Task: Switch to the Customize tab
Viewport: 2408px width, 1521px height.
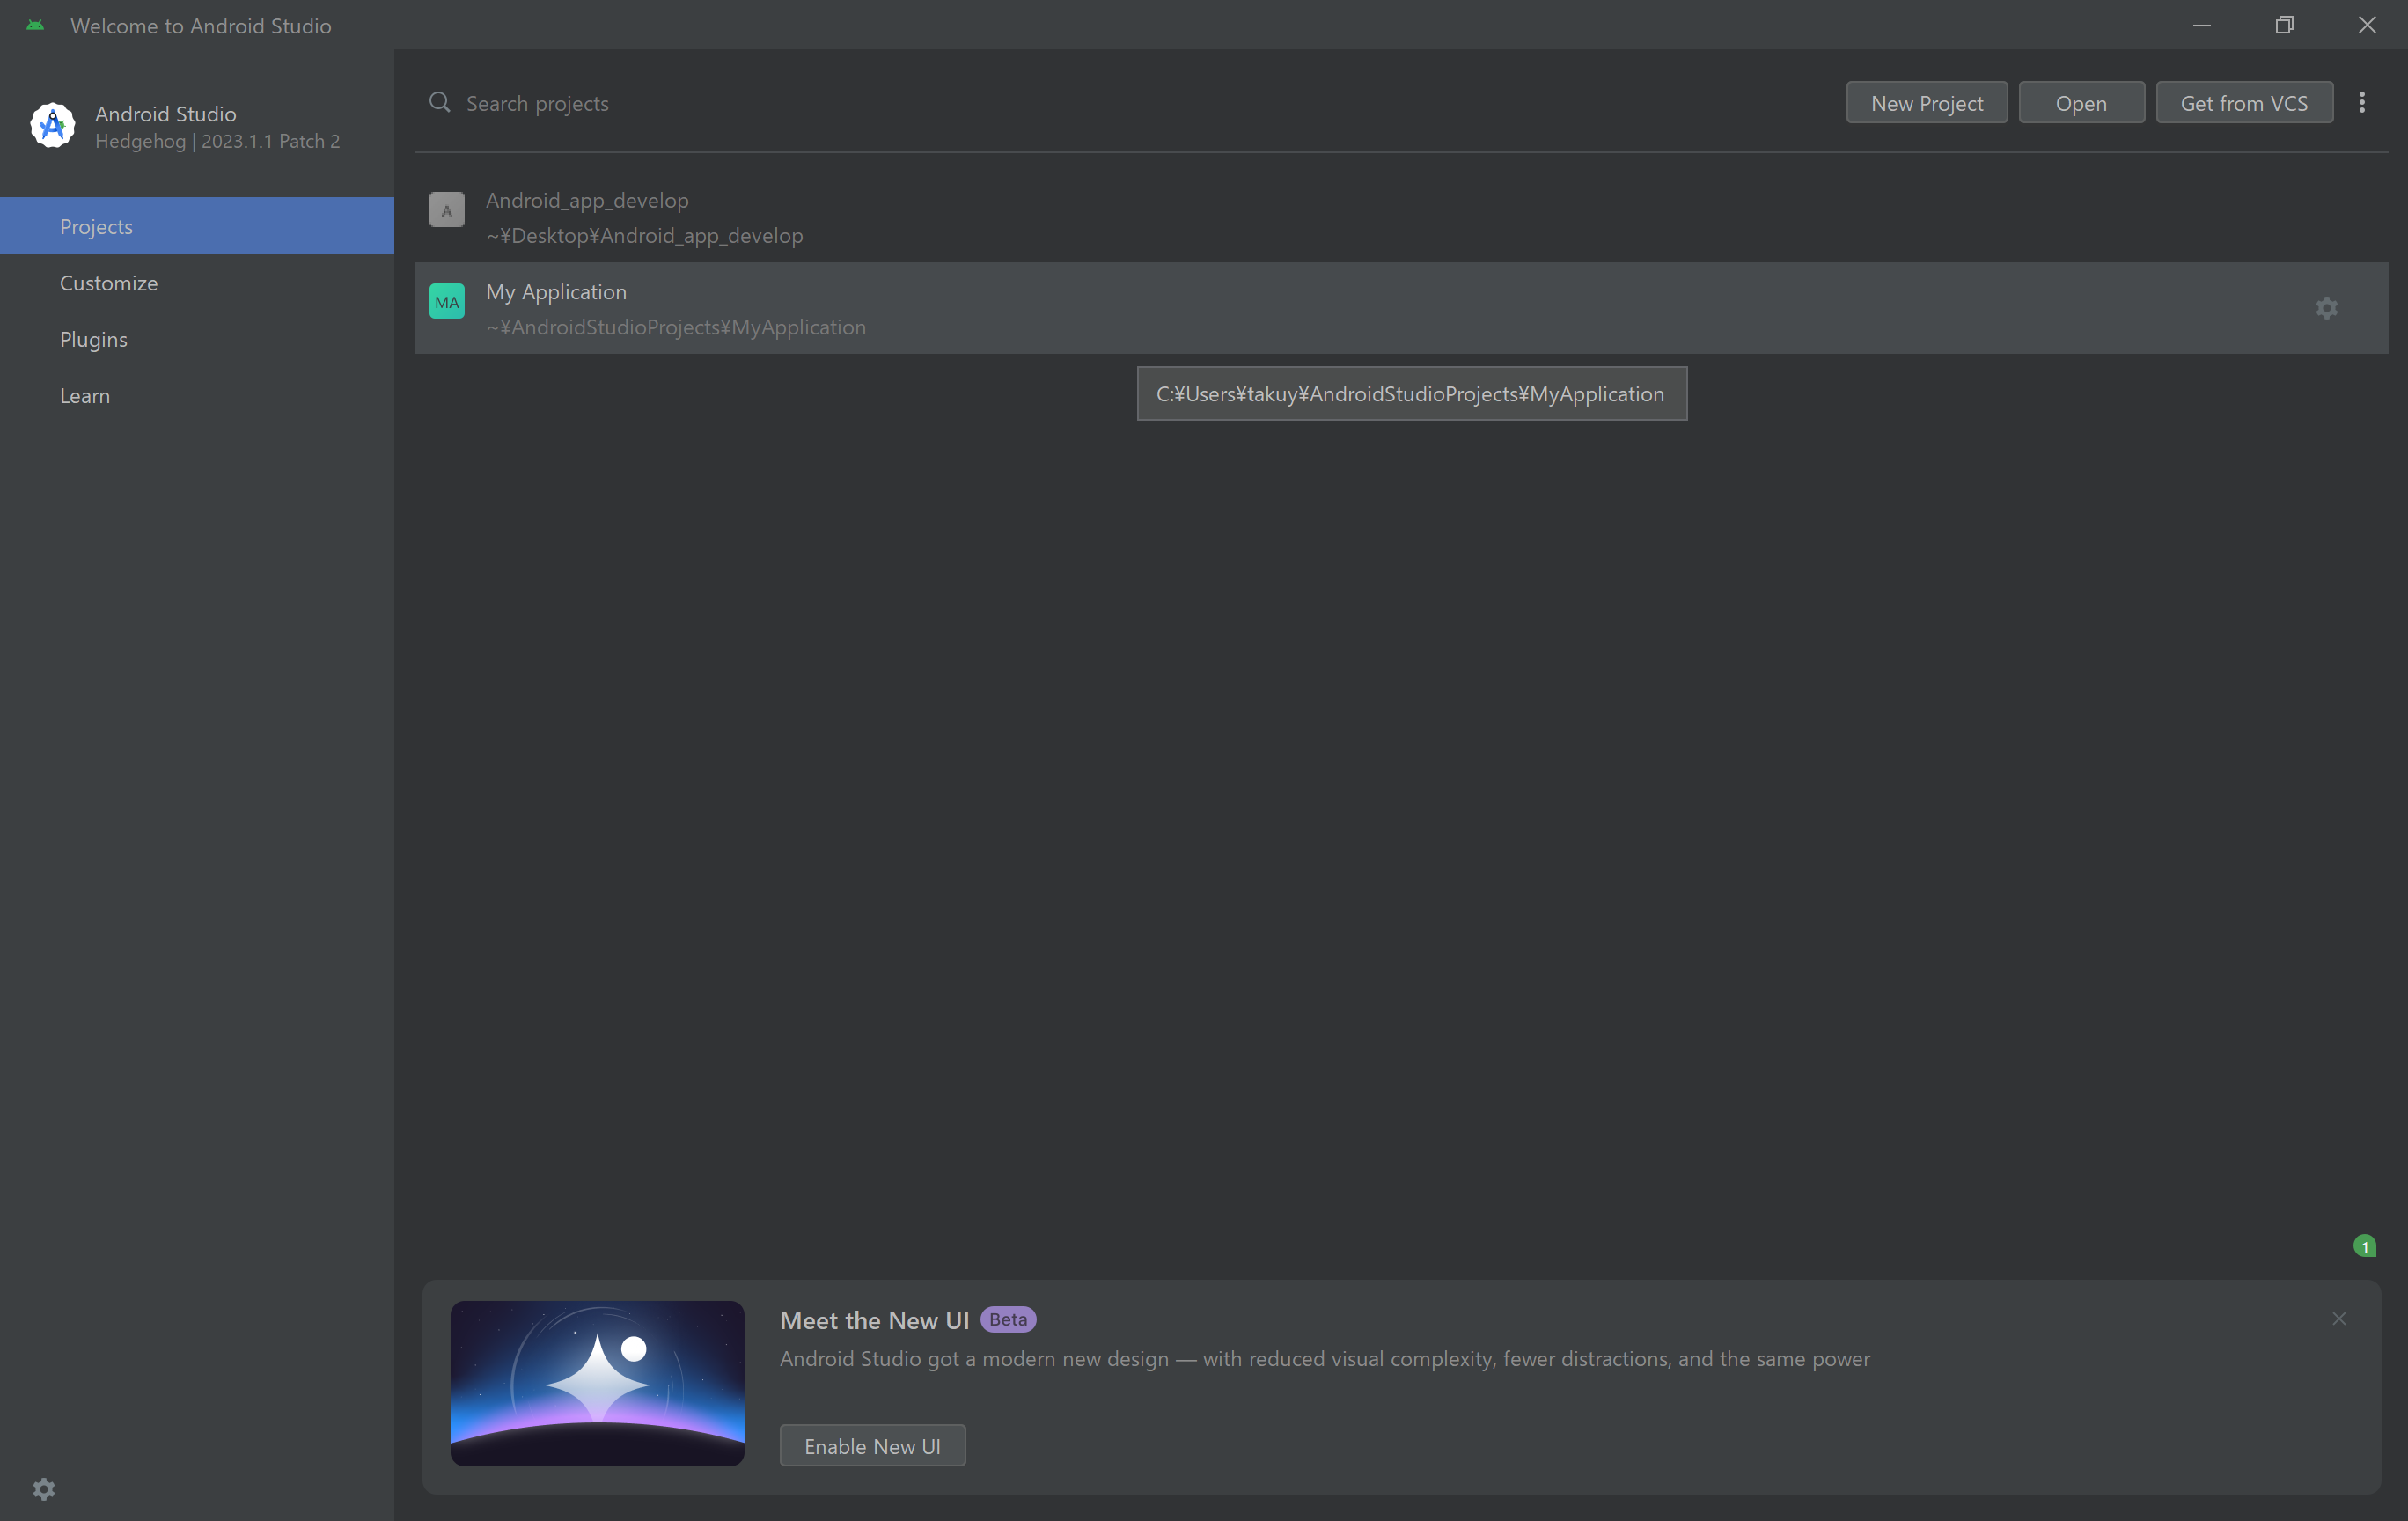Action: 197,283
